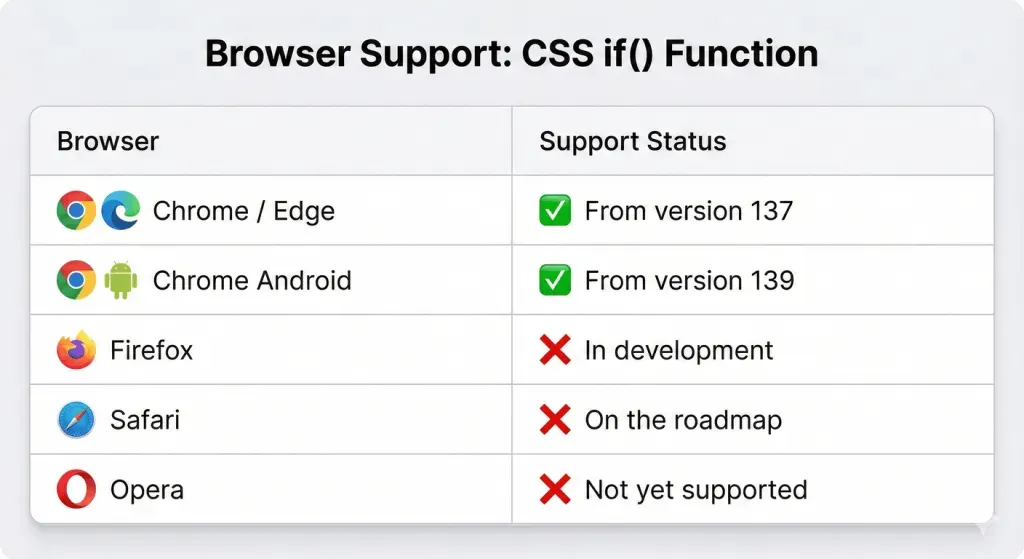Click the red X beside In development

click(x=555, y=350)
